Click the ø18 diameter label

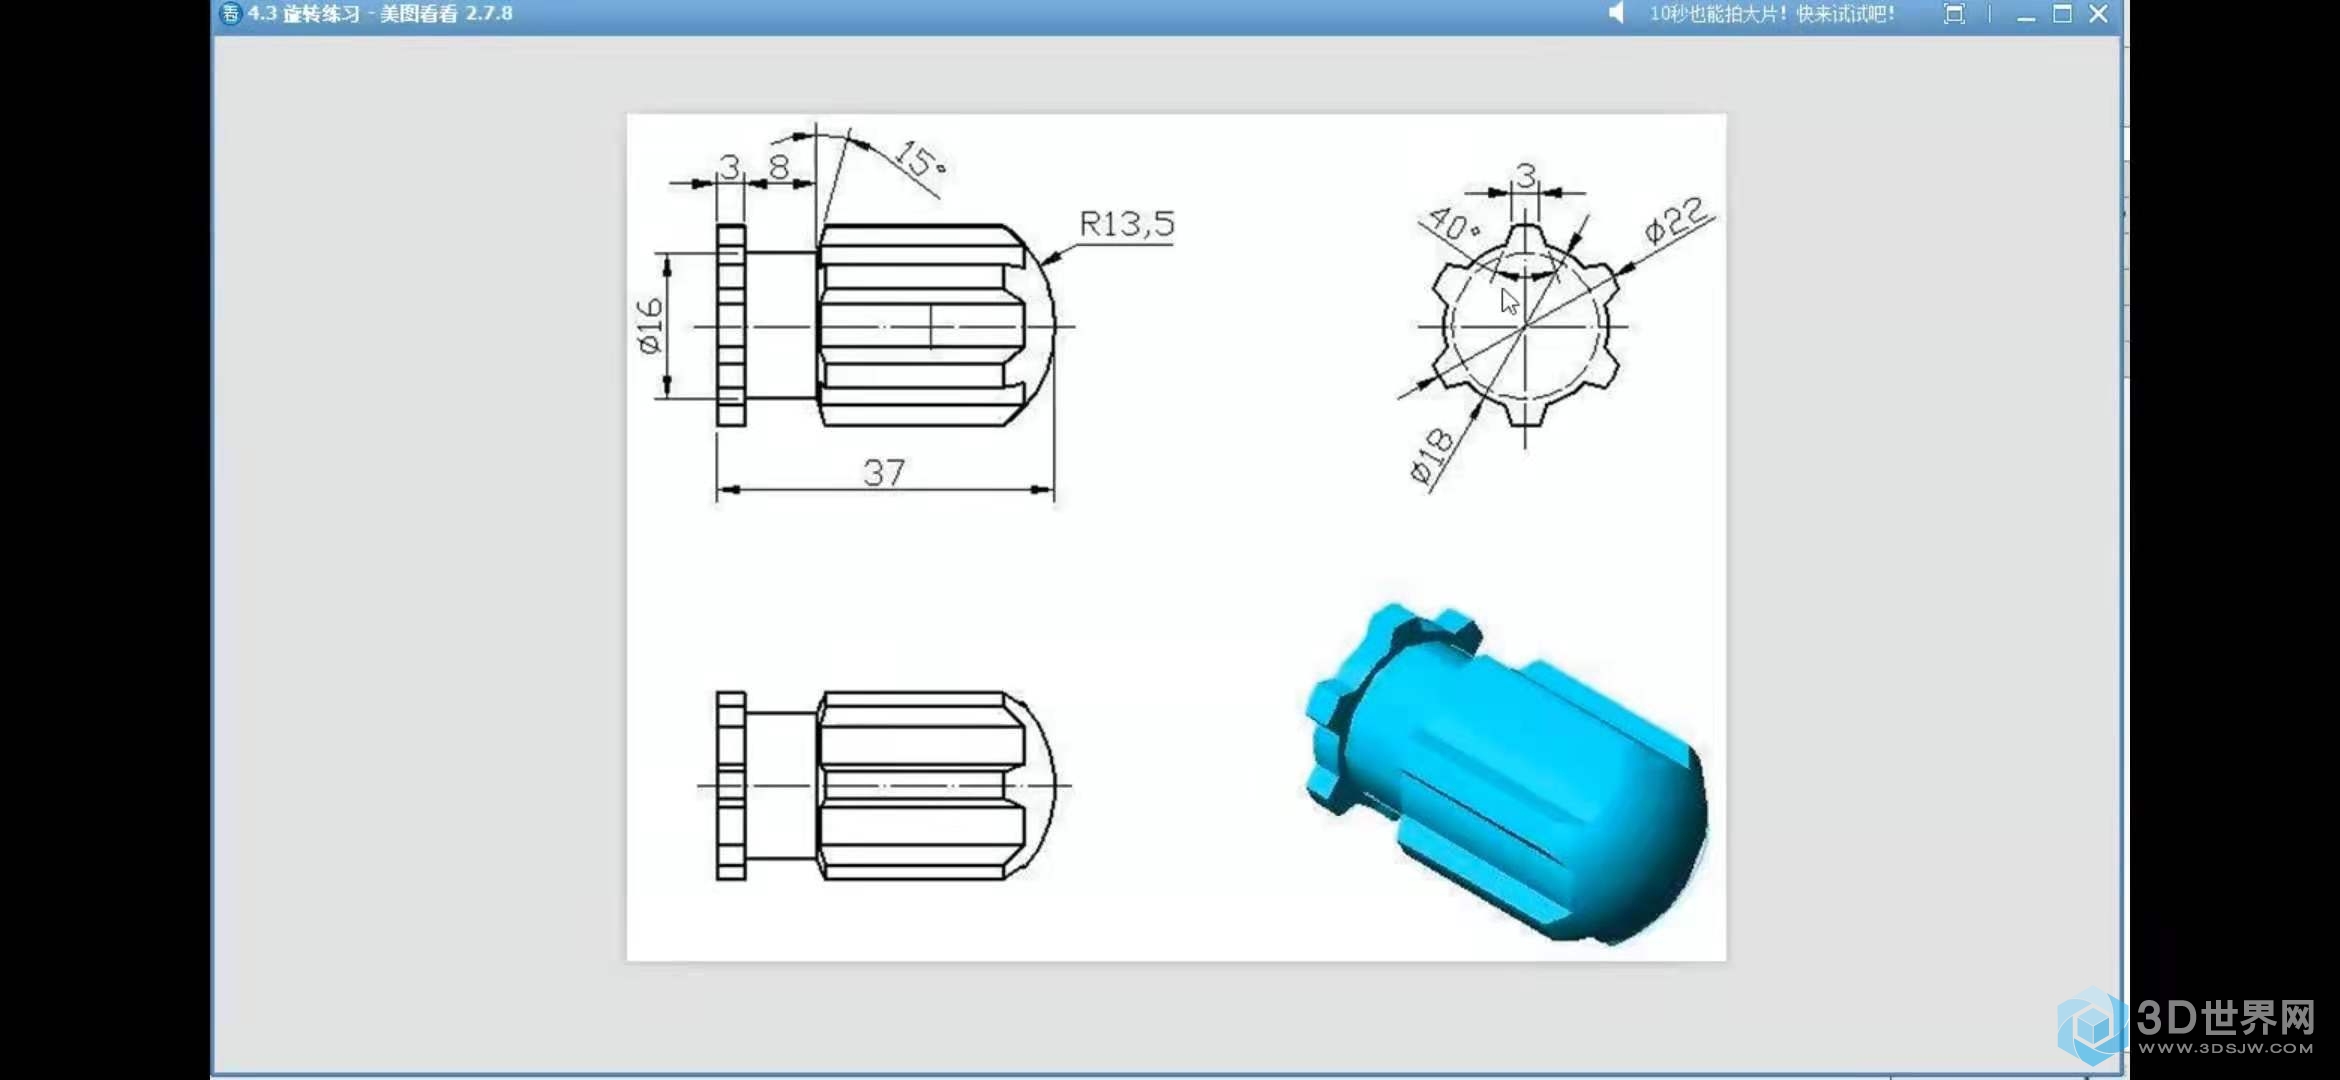point(1431,455)
